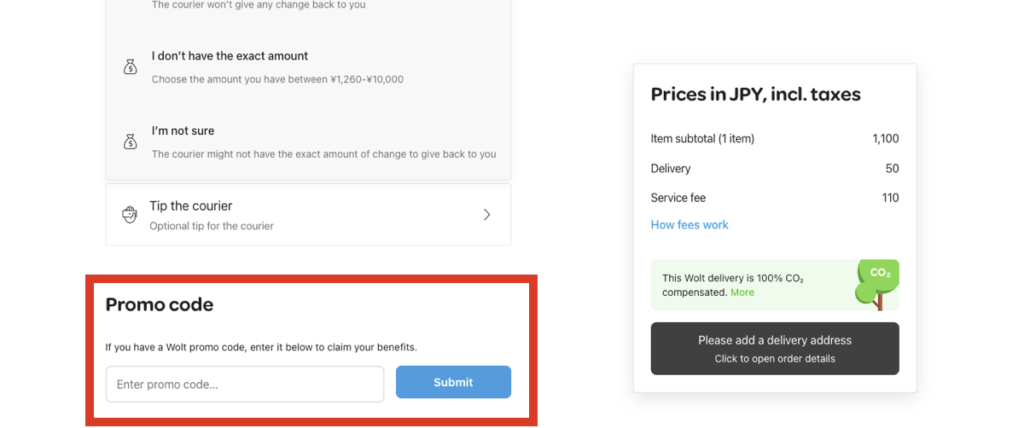Click the Enter promo code field
The image size is (1024, 428).
pos(245,384)
